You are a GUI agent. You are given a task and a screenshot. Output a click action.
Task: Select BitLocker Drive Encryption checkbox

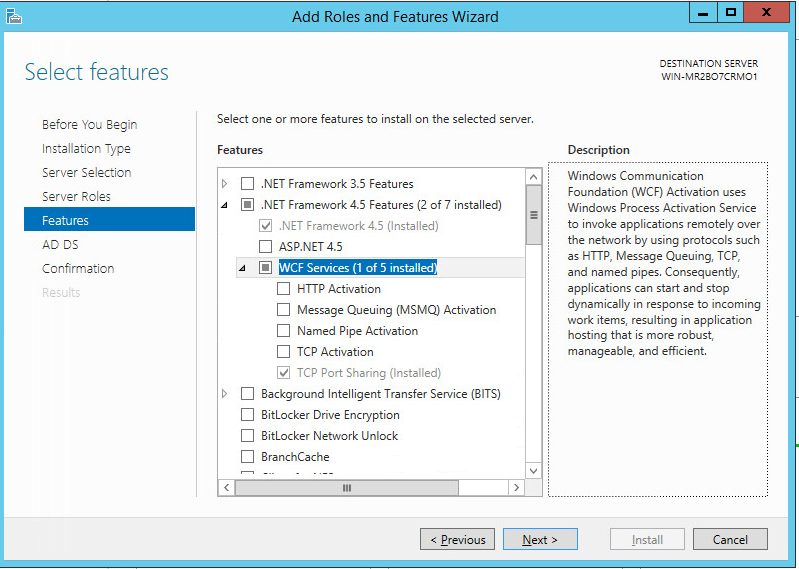click(248, 414)
